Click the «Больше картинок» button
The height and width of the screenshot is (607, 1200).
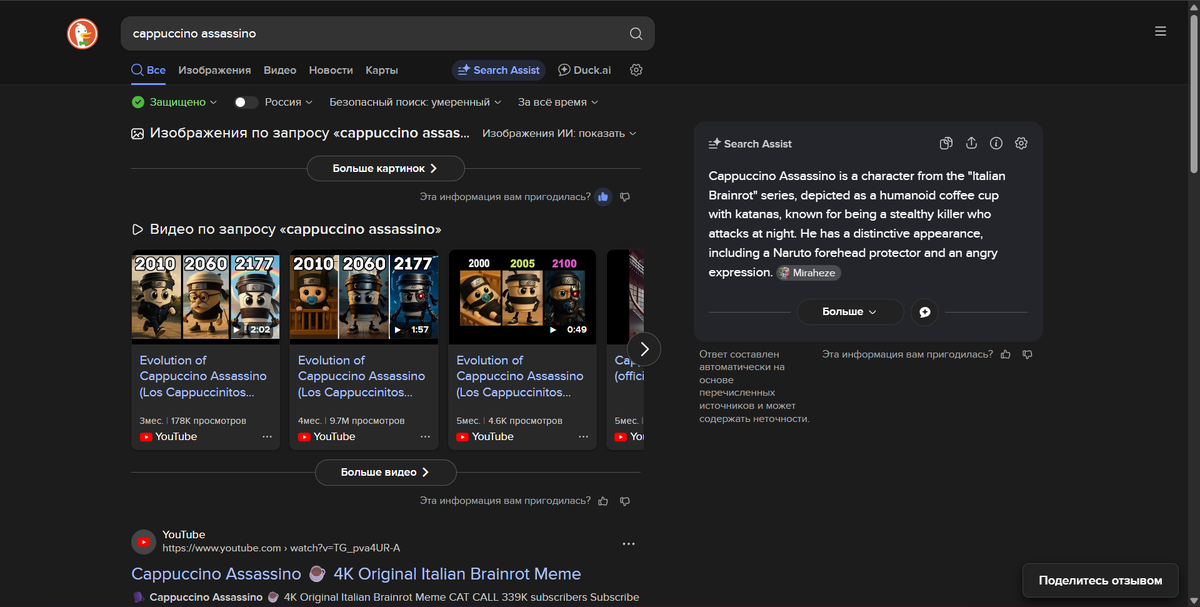click(385, 168)
